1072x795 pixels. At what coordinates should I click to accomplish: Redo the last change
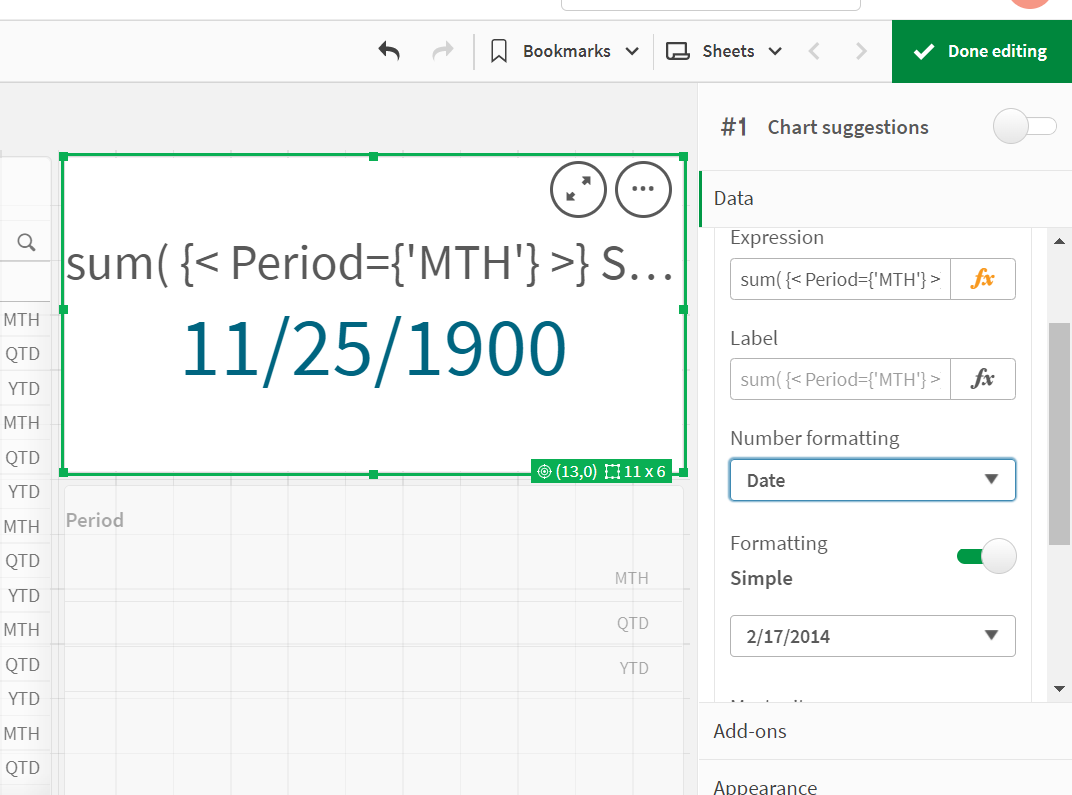coord(443,50)
